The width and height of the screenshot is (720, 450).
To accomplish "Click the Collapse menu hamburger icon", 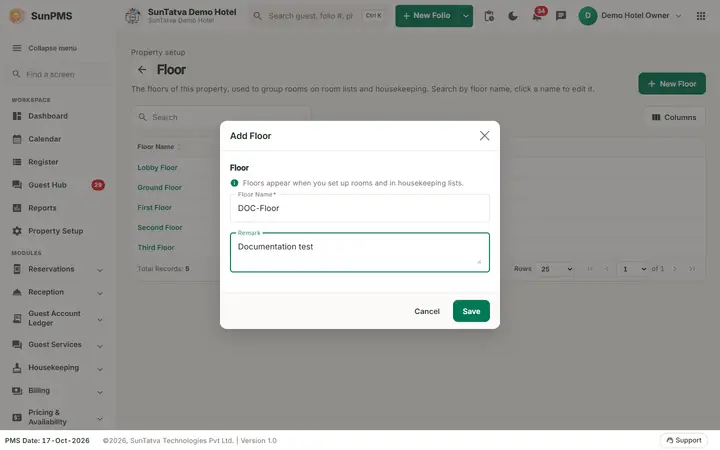I will (x=17, y=48).
